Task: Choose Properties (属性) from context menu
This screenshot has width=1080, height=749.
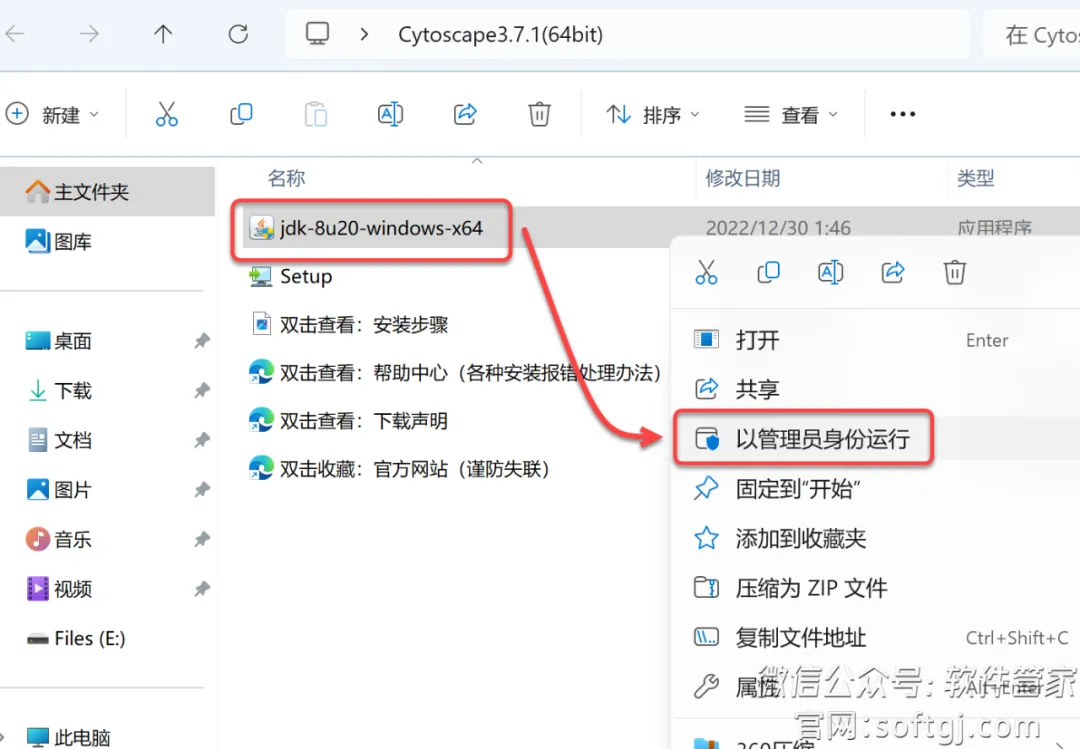Action: (x=875, y=687)
